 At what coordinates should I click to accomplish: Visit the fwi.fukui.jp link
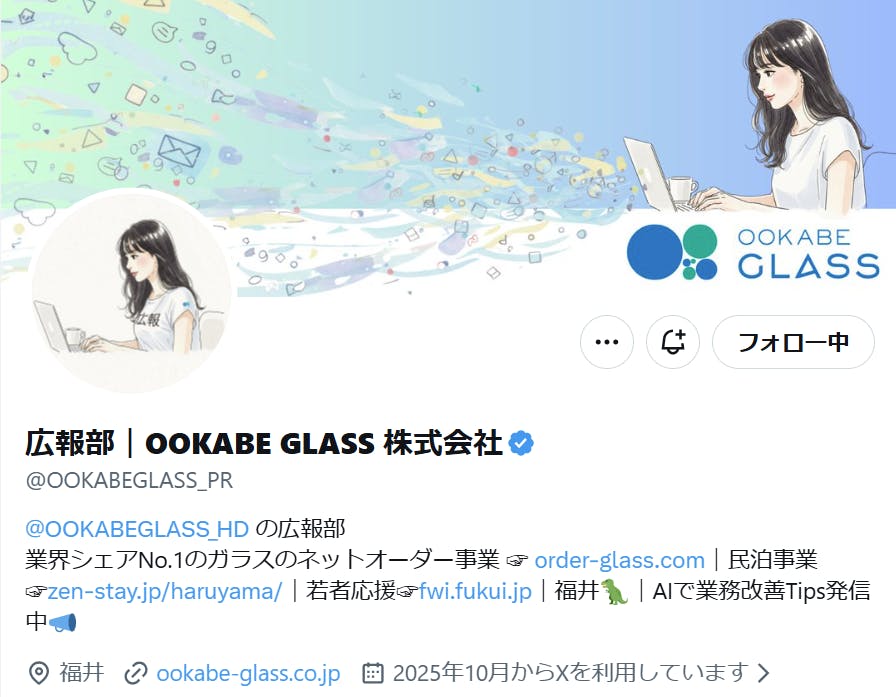(475, 591)
